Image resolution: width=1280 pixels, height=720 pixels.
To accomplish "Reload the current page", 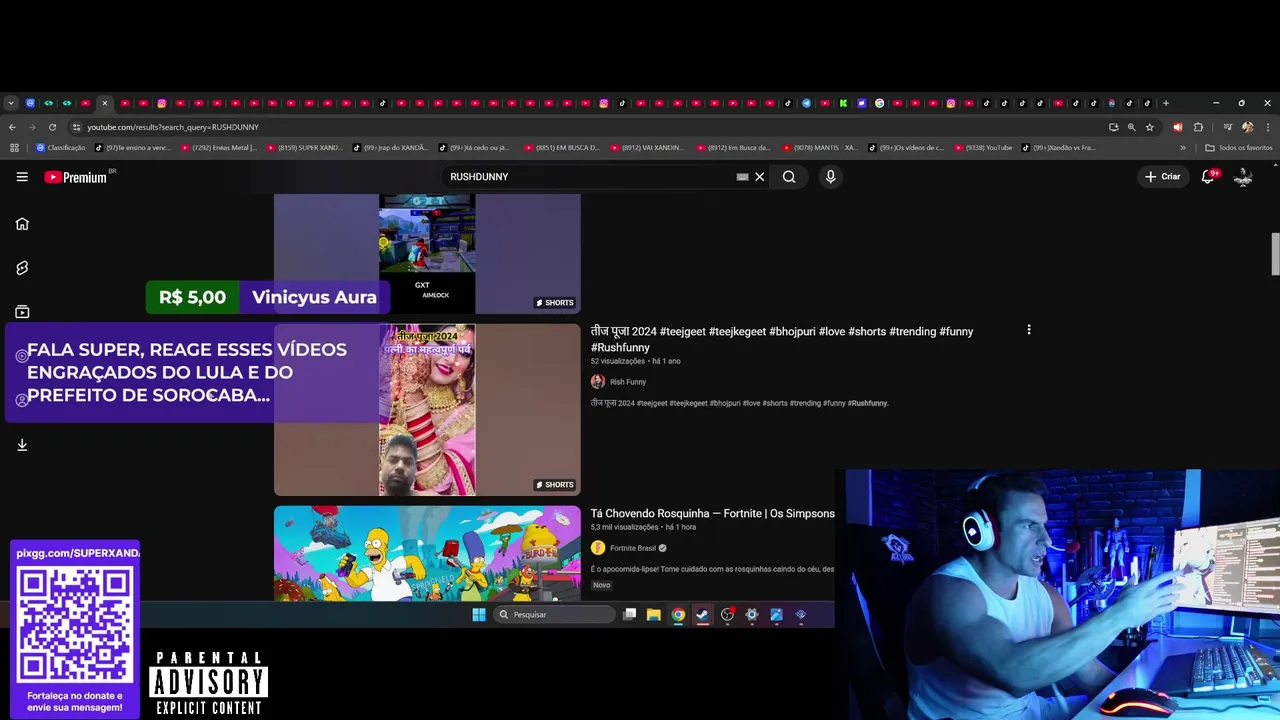I will [x=52, y=127].
